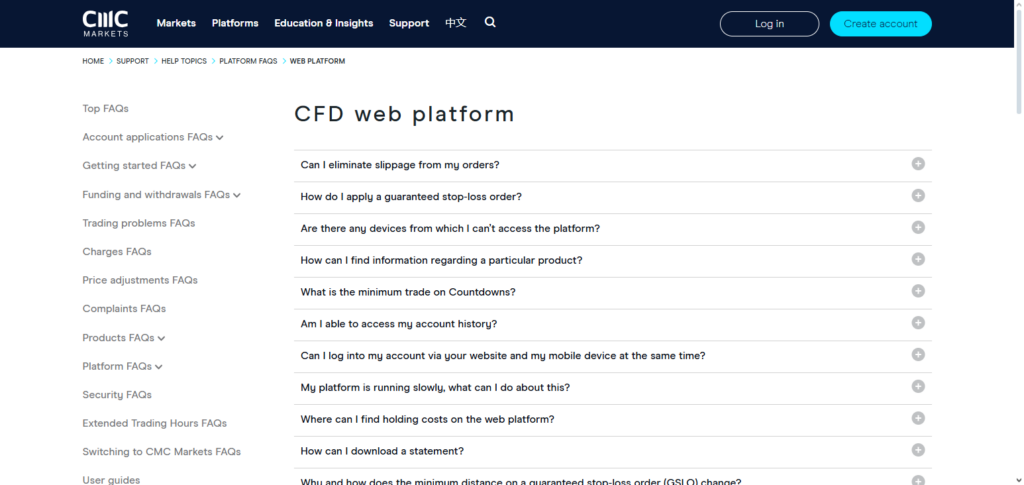Image resolution: width=1024 pixels, height=485 pixels.
Task: Go to Help Topics breadcrumb link
Action: (x=184, y=61)
